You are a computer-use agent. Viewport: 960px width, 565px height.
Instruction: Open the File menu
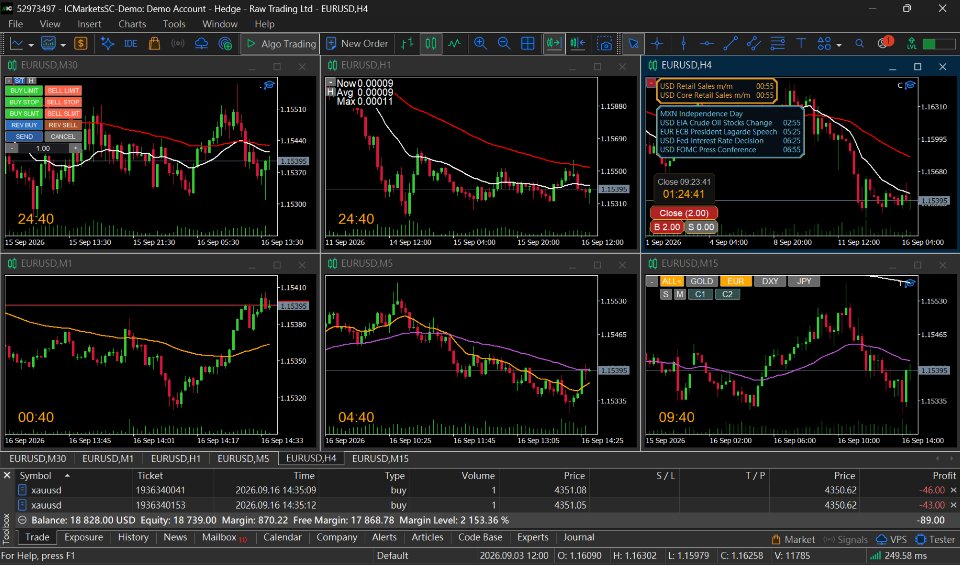point(15,24)
